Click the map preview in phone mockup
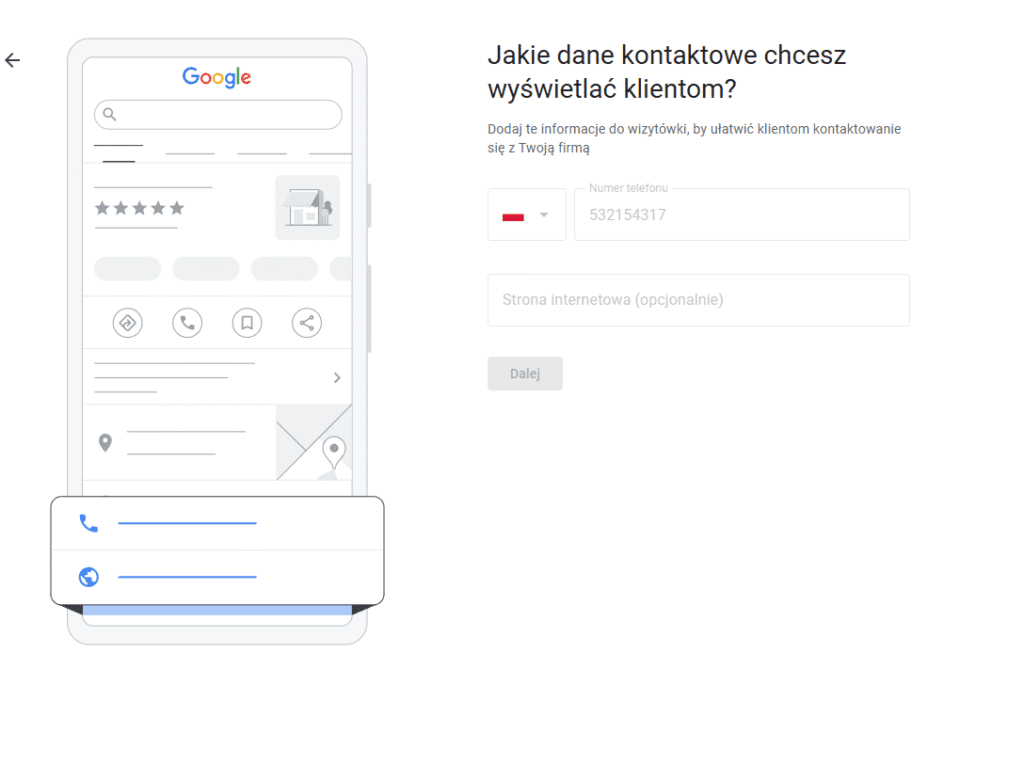1024x764 pixels. pos(313,442)
